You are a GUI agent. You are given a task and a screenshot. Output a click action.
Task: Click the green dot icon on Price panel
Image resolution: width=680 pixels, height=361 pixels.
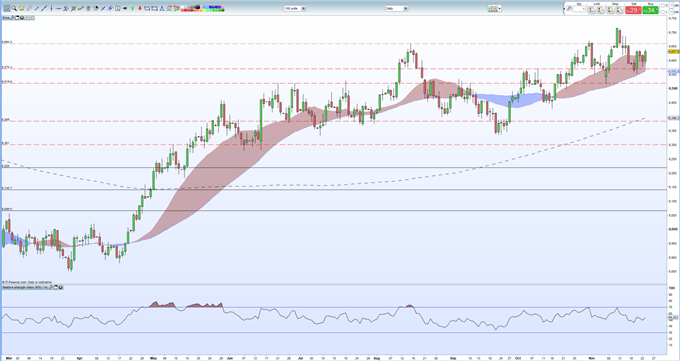click(31, 18)
